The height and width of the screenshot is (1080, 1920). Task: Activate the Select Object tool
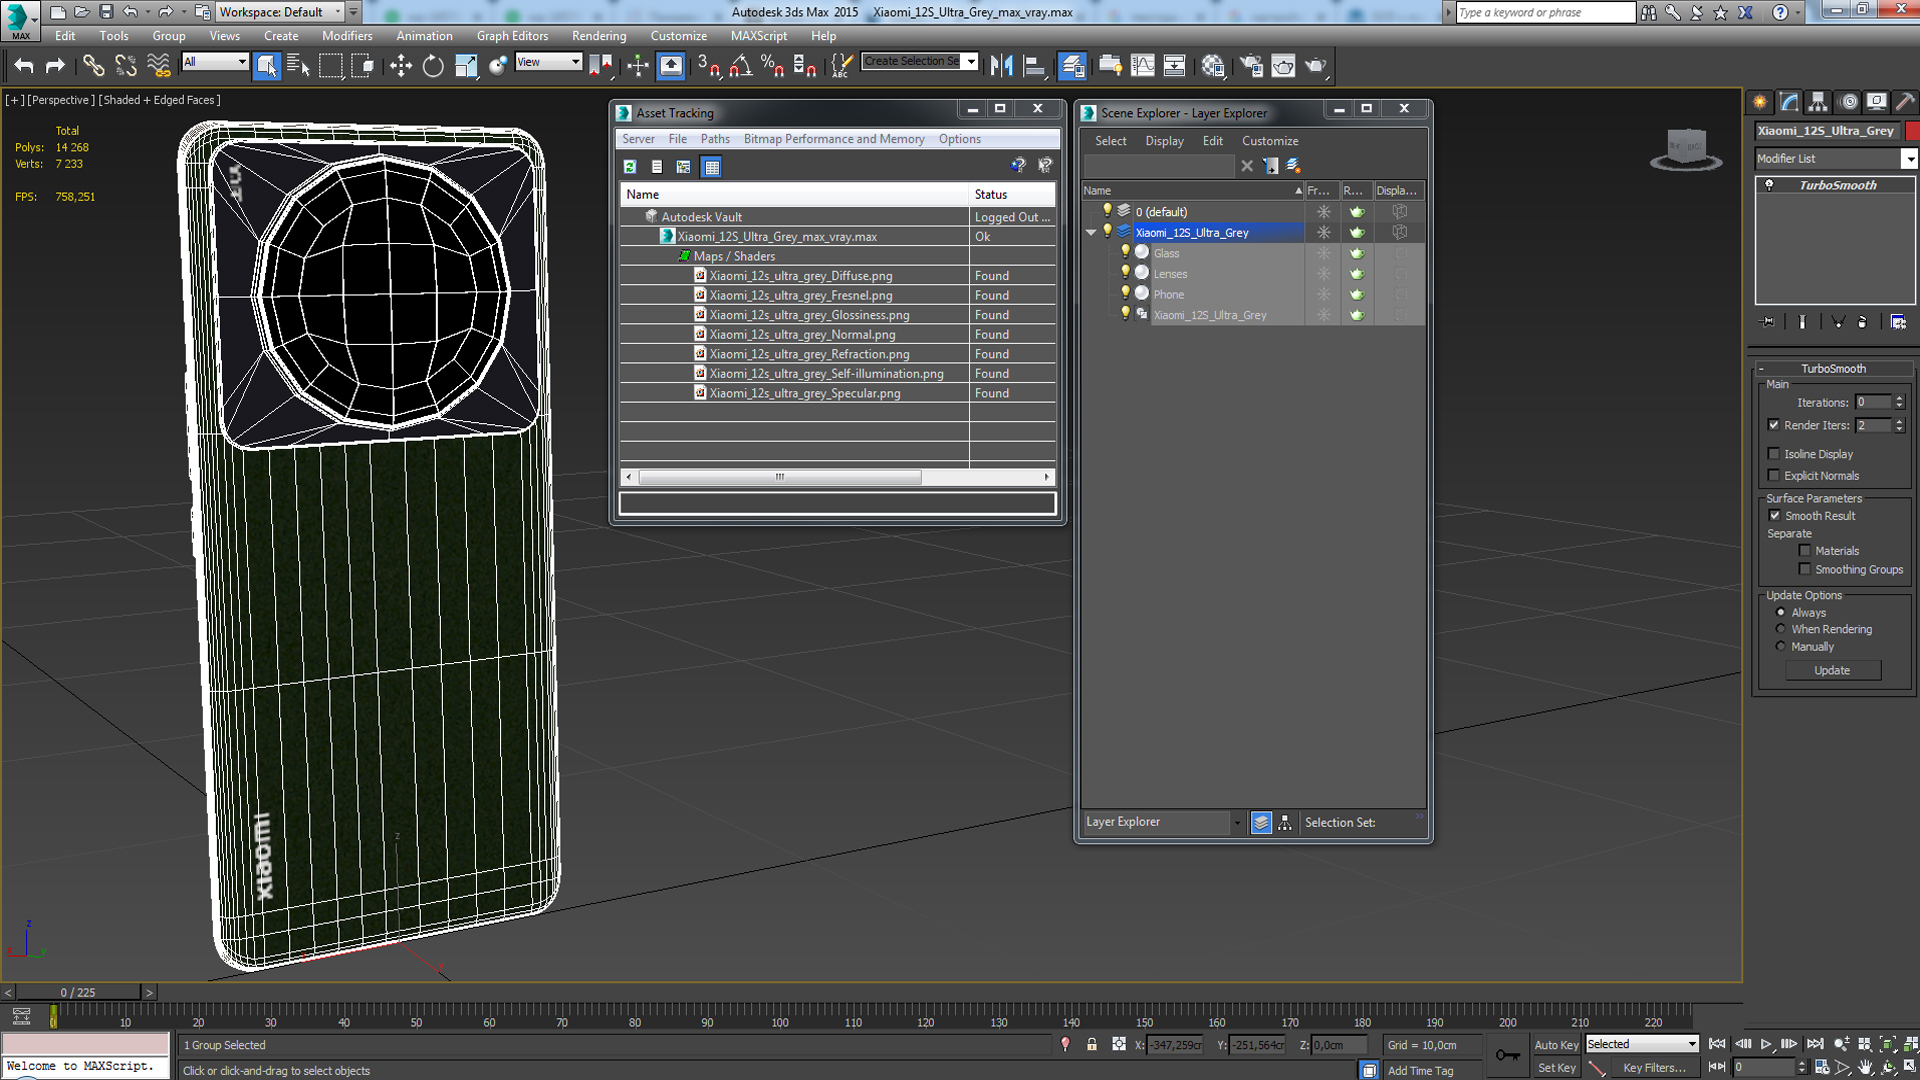(266, 66)
